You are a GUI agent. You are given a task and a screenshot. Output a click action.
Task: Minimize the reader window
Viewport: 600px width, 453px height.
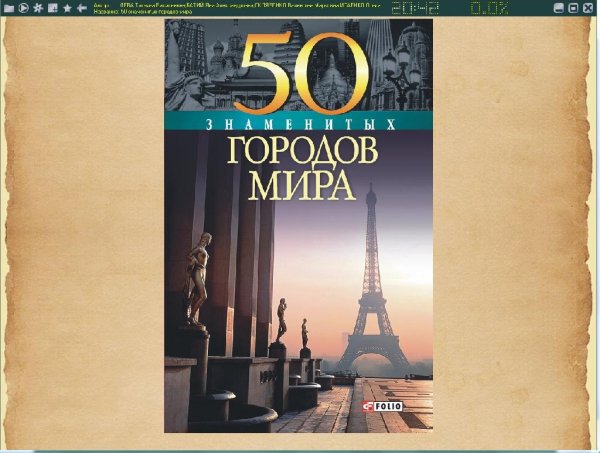559,8
